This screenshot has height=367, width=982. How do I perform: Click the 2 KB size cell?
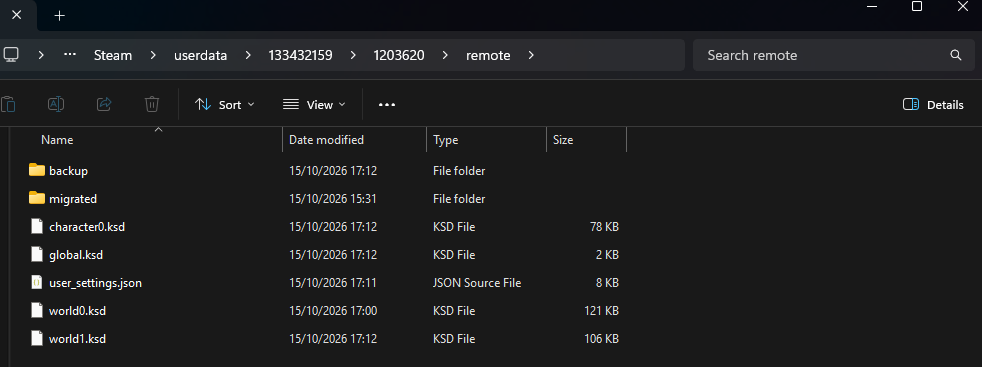tap(607, 255)
